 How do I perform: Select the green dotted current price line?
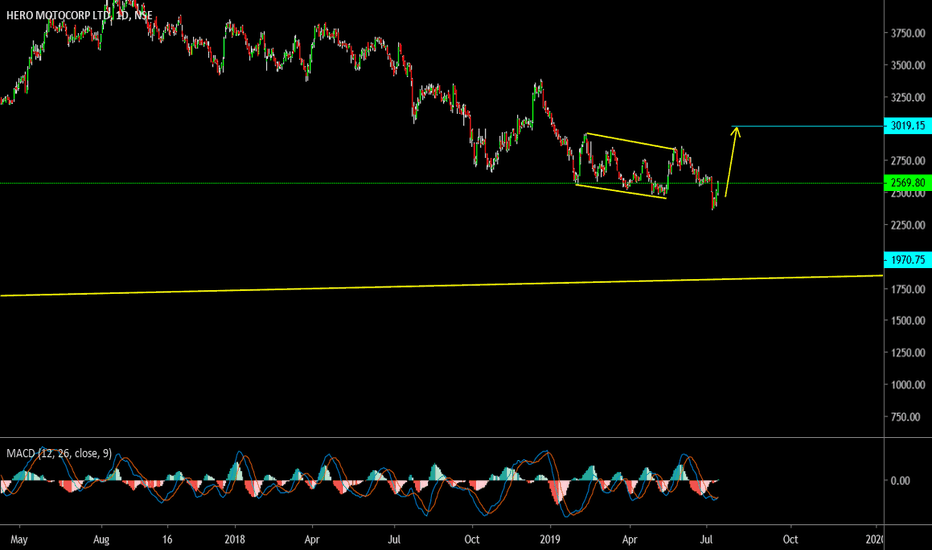tap(441, 183)
